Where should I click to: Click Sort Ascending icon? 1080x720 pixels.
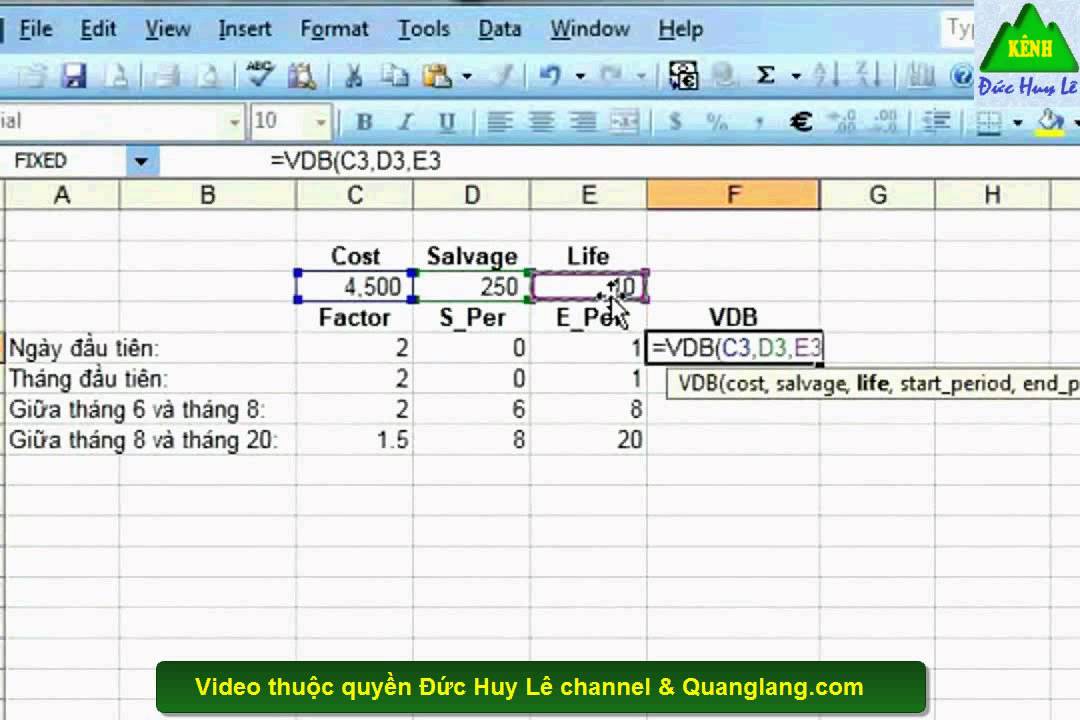click(x=825, y=74)
